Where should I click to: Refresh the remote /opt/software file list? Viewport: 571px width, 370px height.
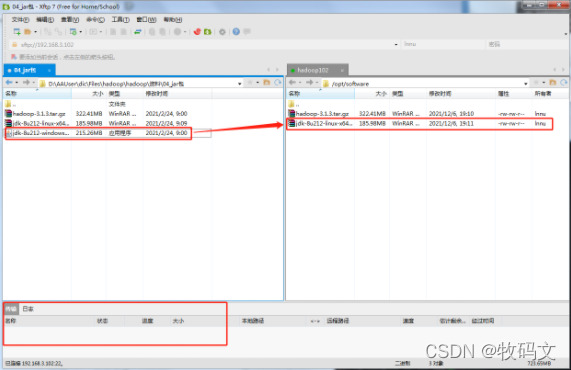point(564,83)
